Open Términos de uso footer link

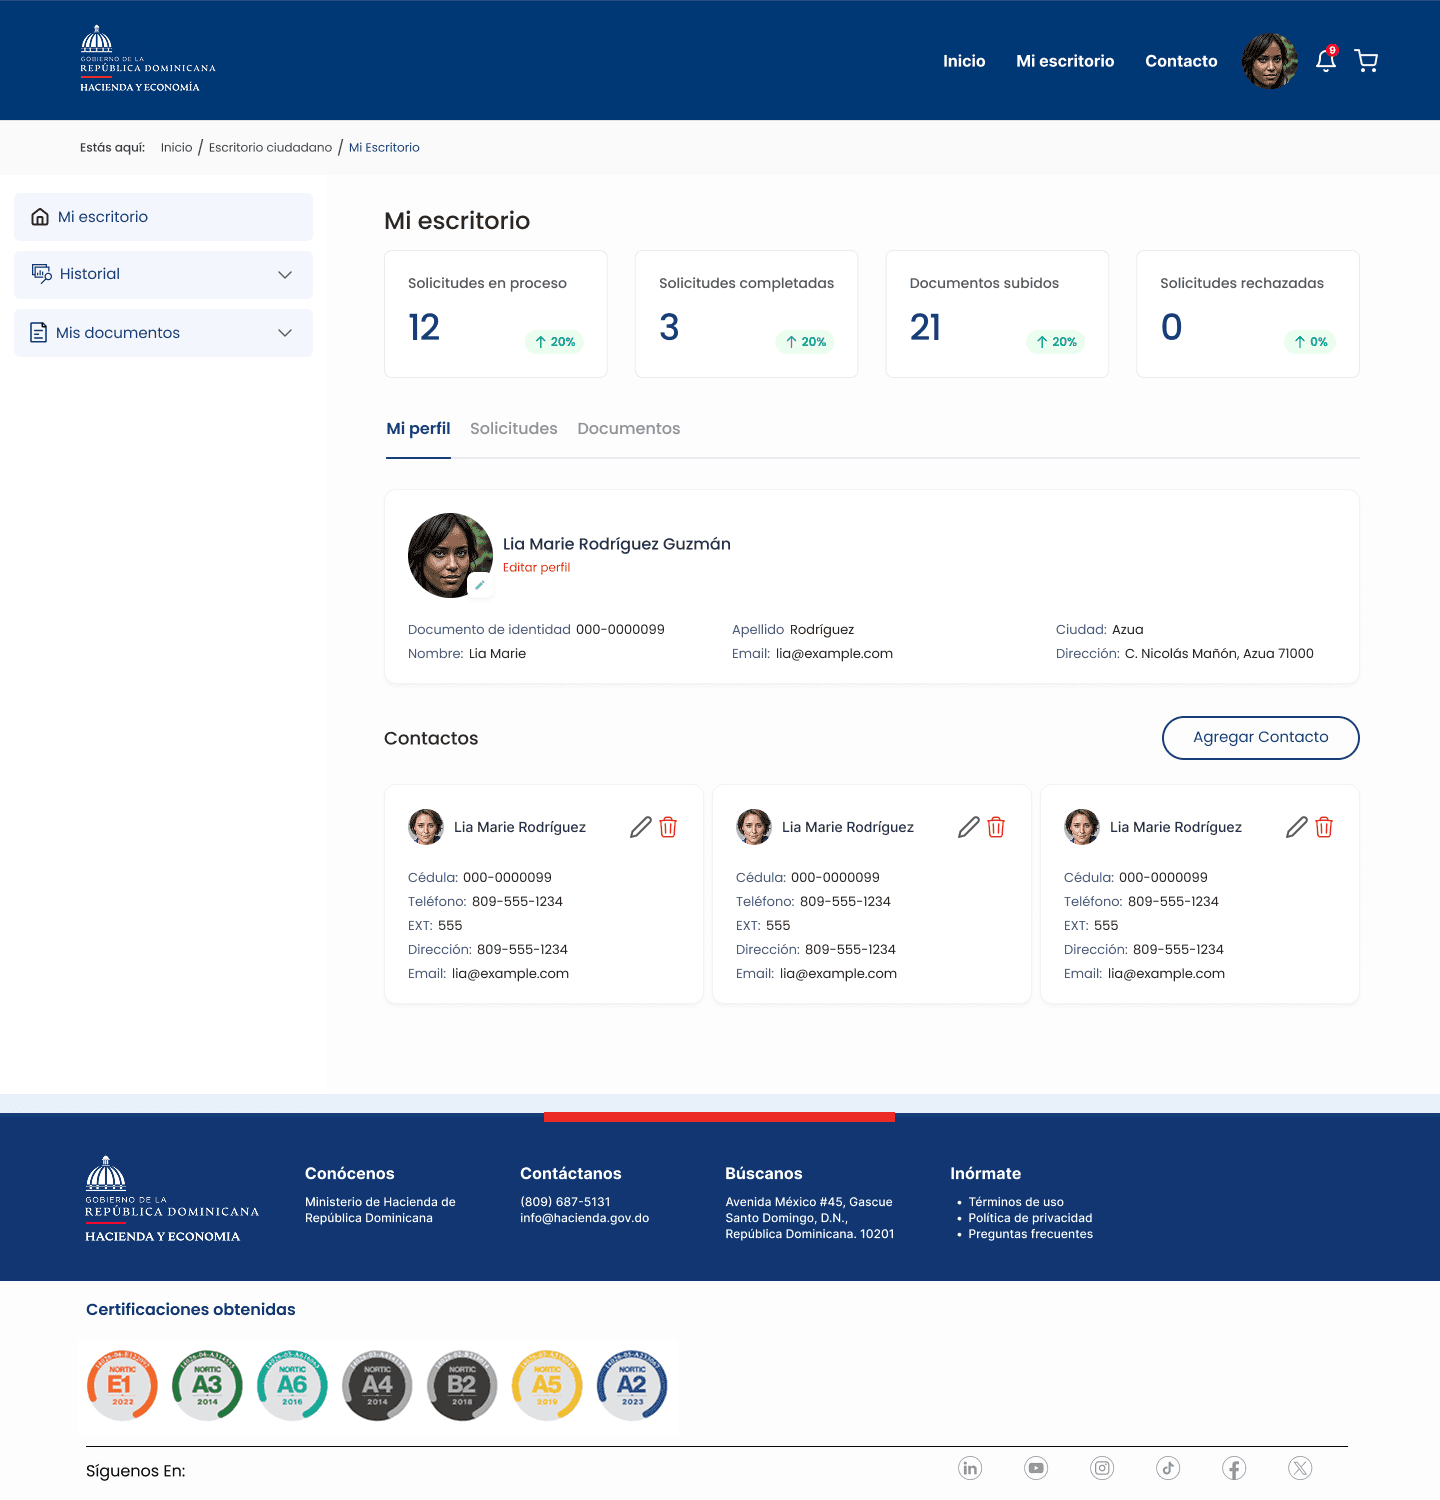(1016, 1202)
